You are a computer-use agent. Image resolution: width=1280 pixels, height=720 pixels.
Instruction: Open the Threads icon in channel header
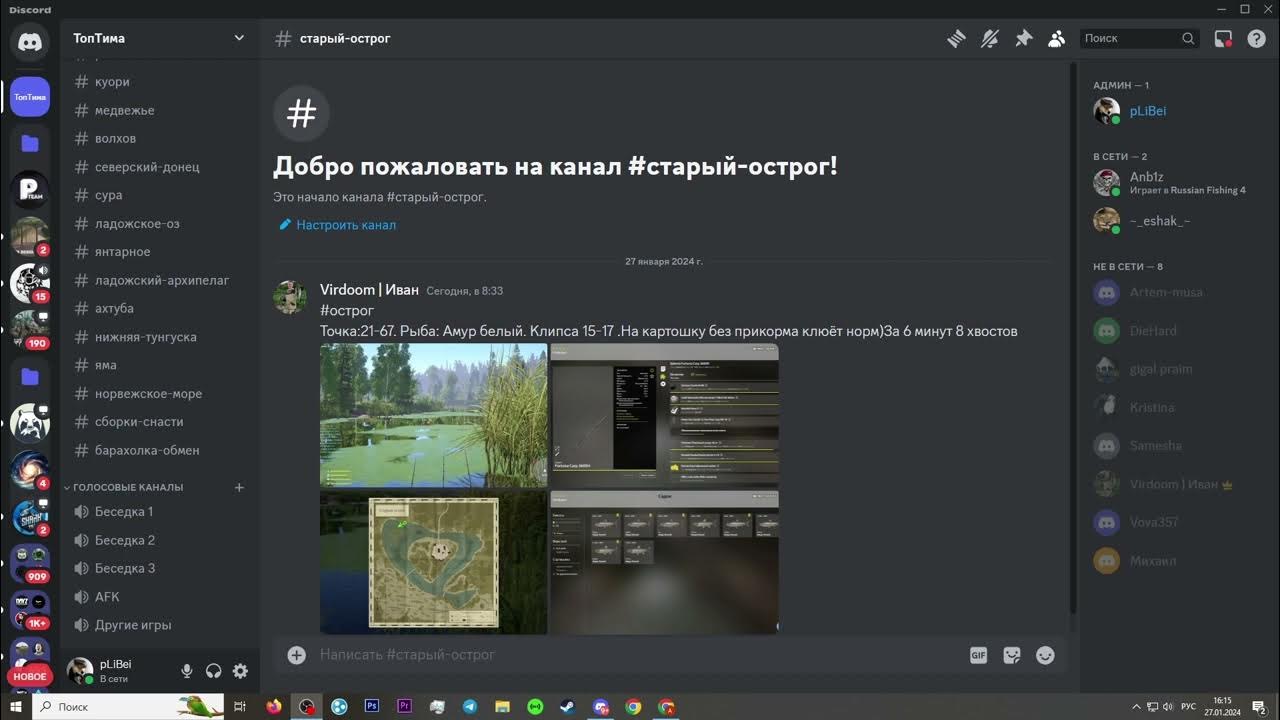(x=957, y=38)
